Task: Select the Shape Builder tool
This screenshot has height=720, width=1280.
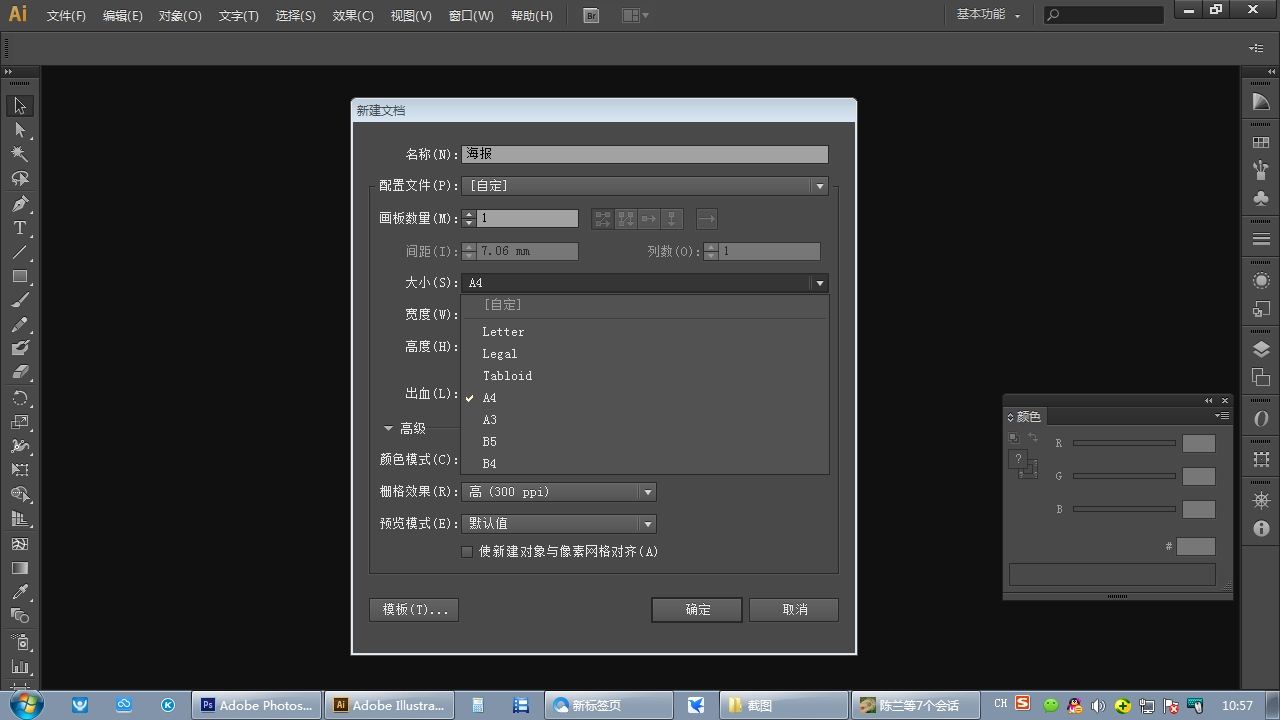Action: (x=20, y=495)
